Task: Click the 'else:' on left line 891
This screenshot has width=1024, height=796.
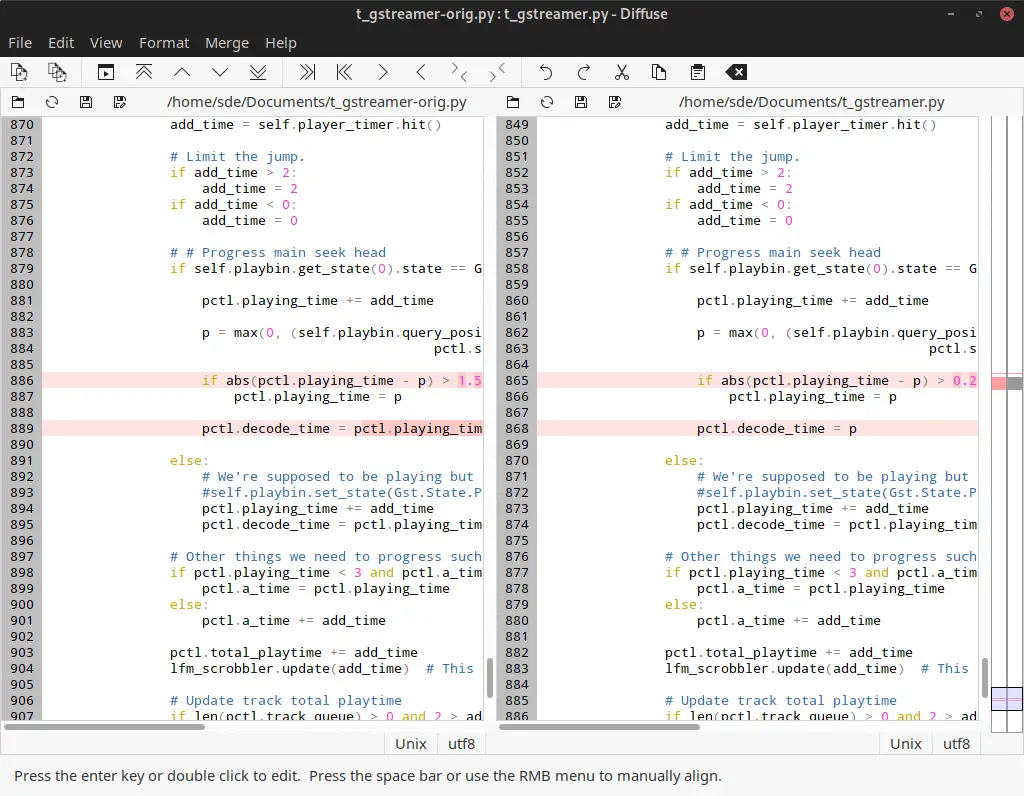Action: (189, 460)
